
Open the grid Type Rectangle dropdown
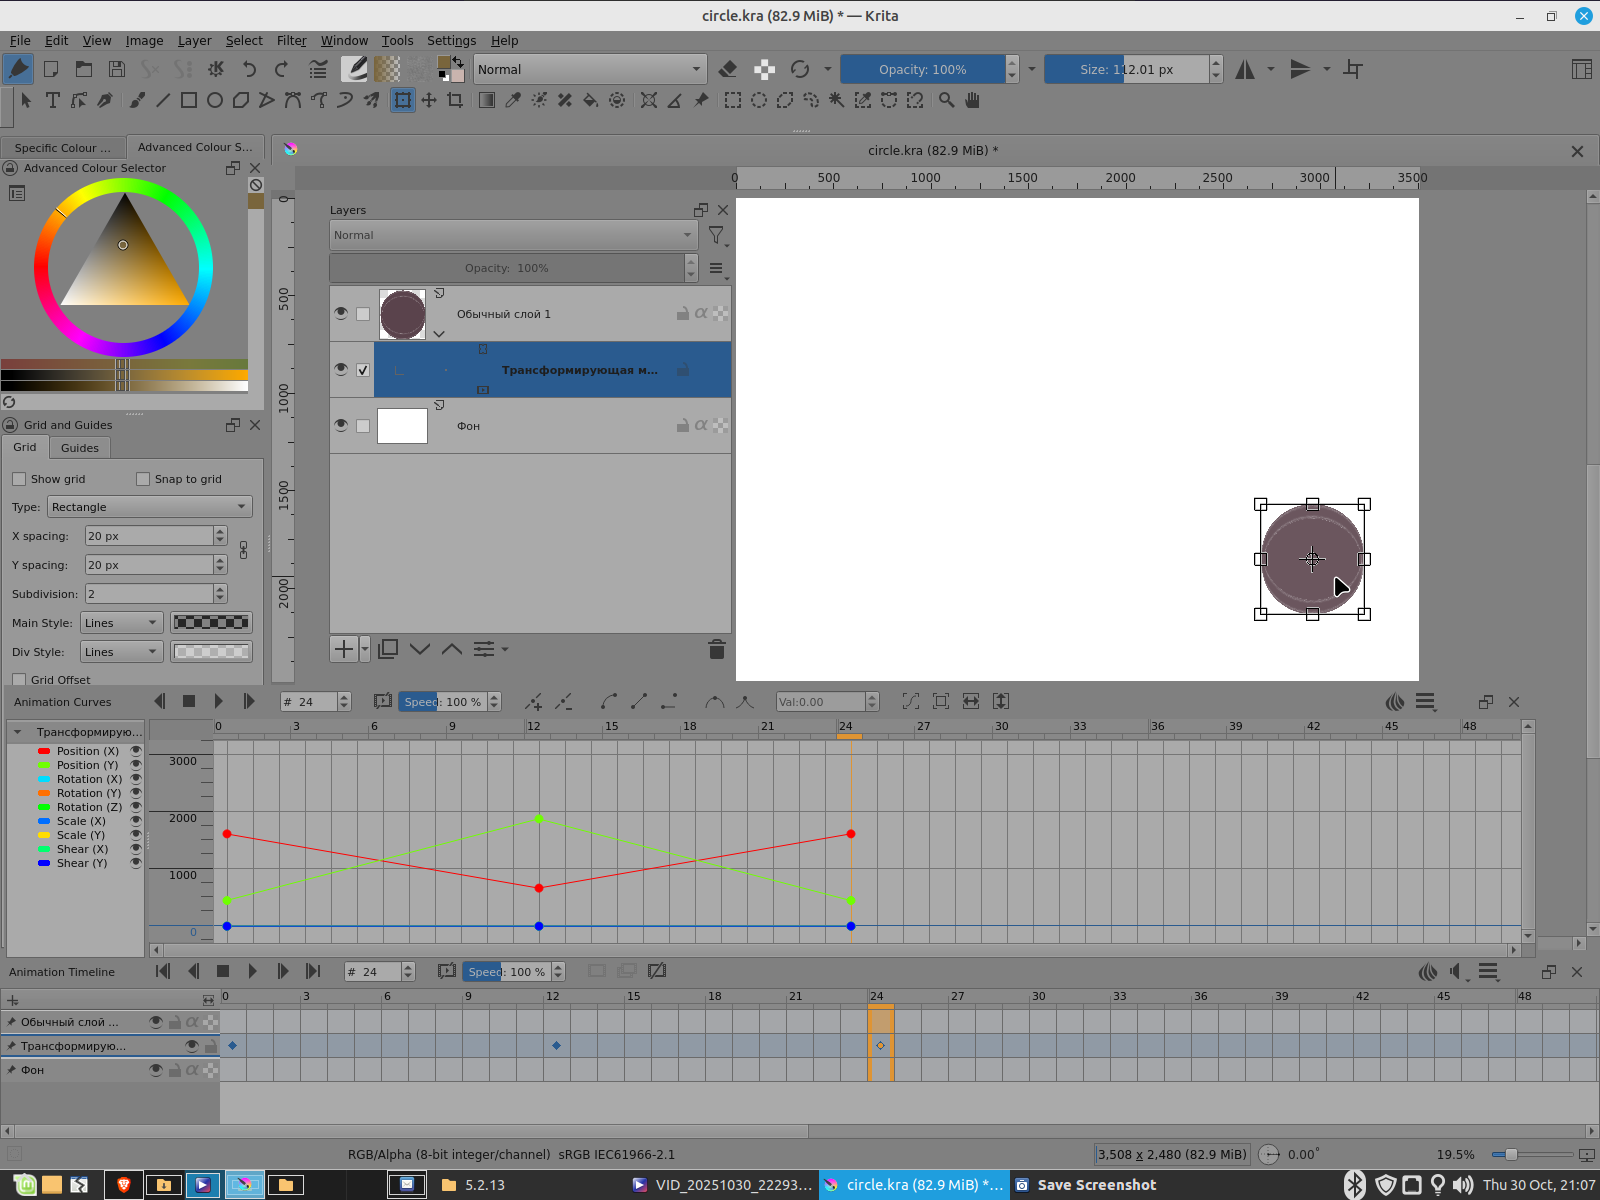pyautogui.click(x=149, y=507)
